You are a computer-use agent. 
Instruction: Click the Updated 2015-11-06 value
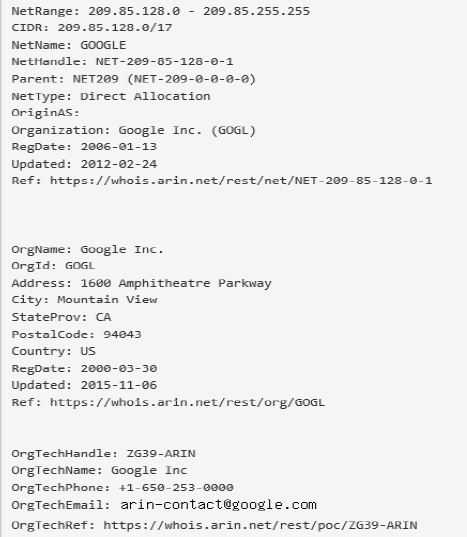119,385
